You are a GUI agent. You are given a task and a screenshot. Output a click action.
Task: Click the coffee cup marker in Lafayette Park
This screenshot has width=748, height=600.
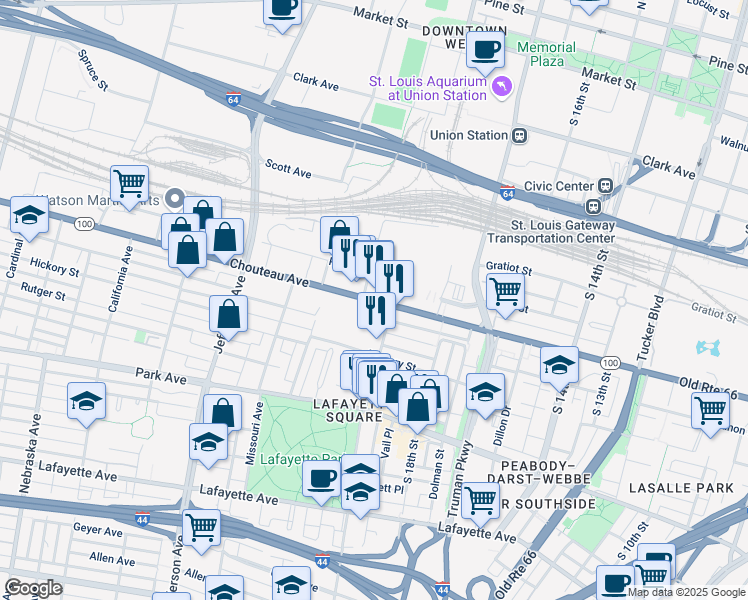[x=322, y=480]
